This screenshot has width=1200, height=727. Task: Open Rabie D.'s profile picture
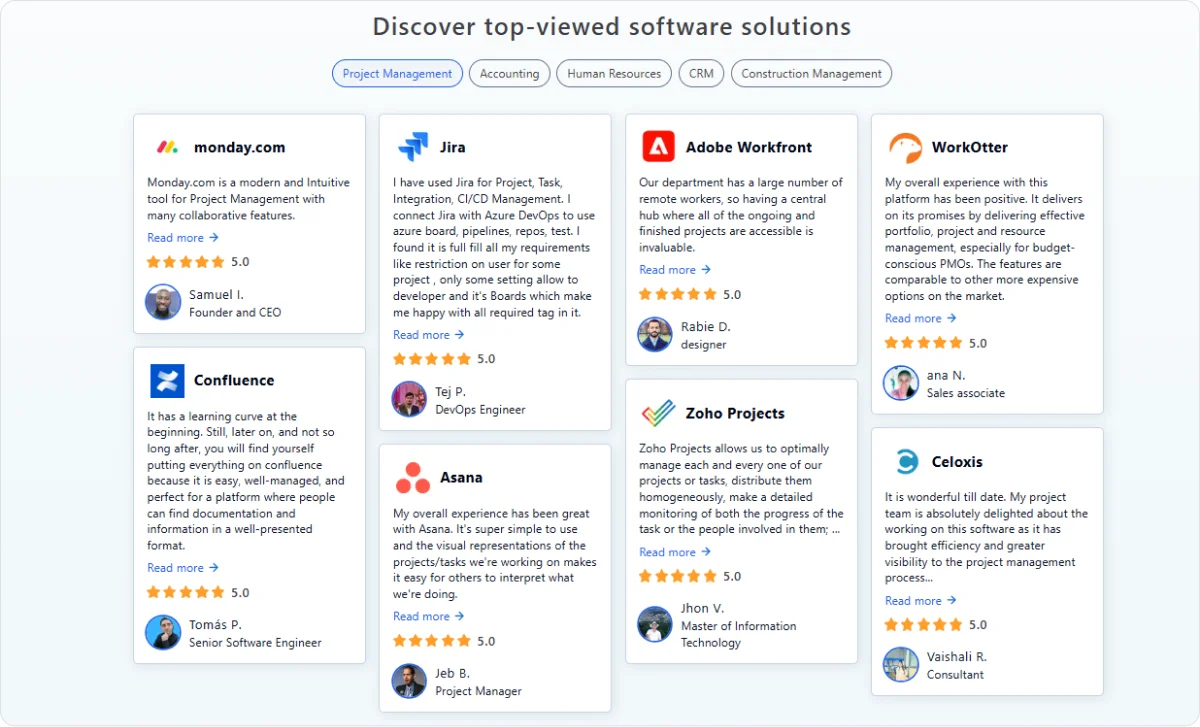coord(655,334)
